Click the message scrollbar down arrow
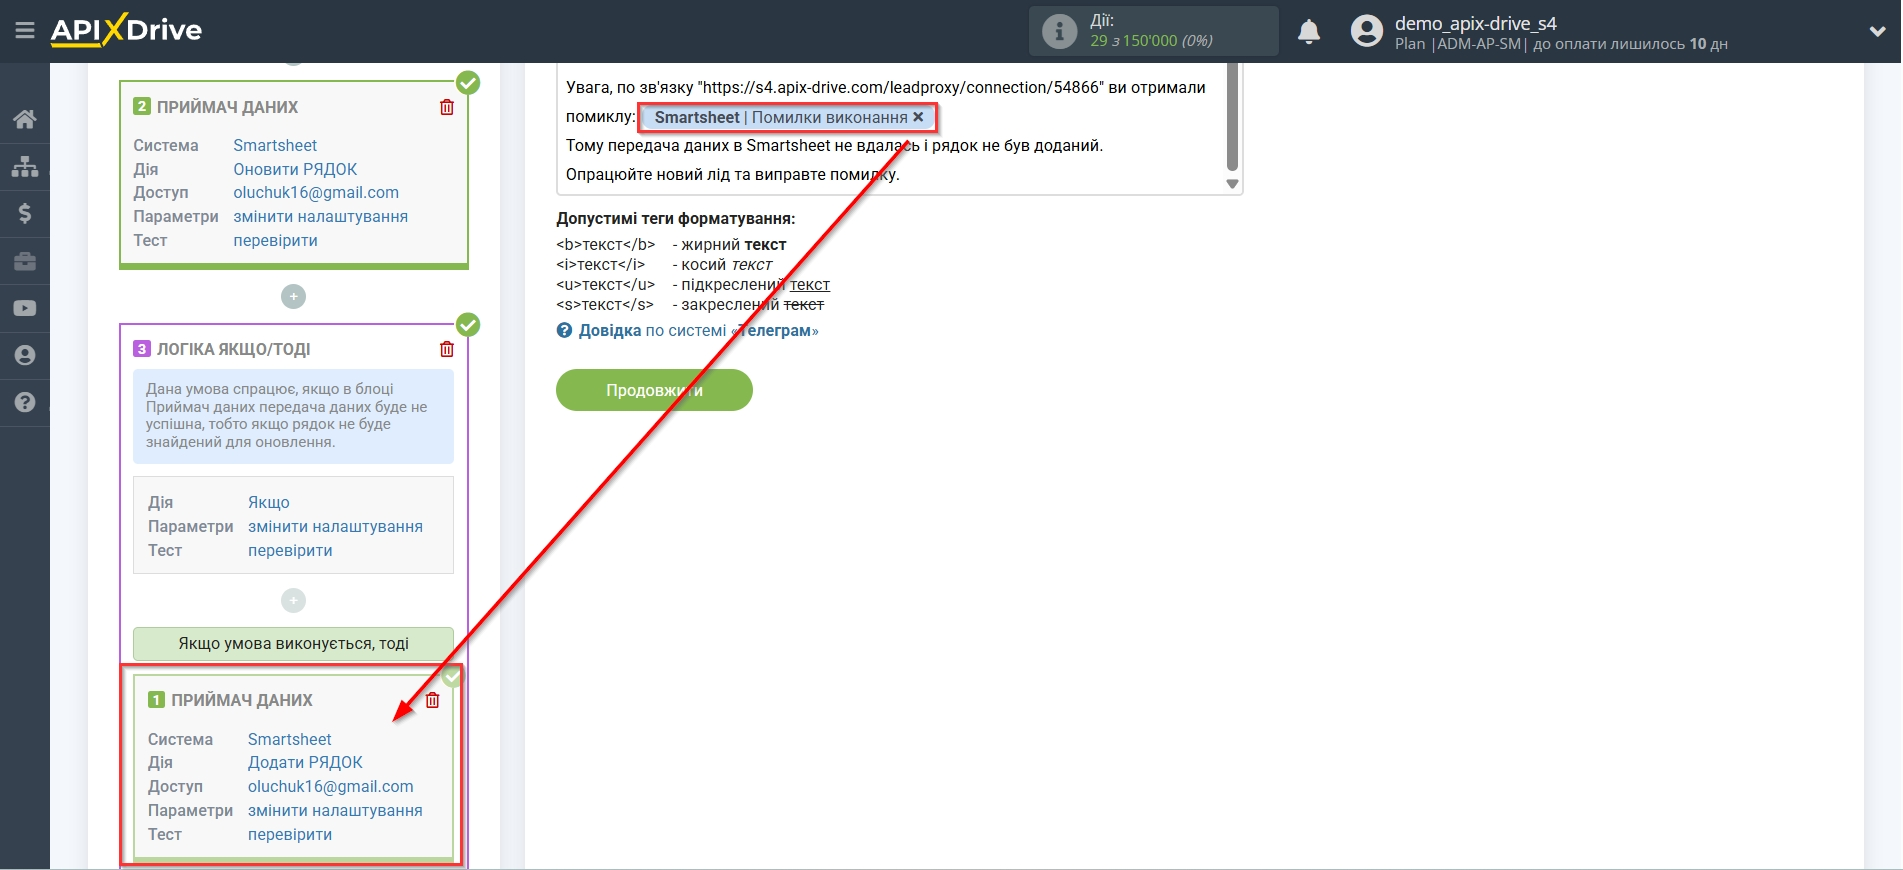 pyautogui.click(x=1232, y=184)
